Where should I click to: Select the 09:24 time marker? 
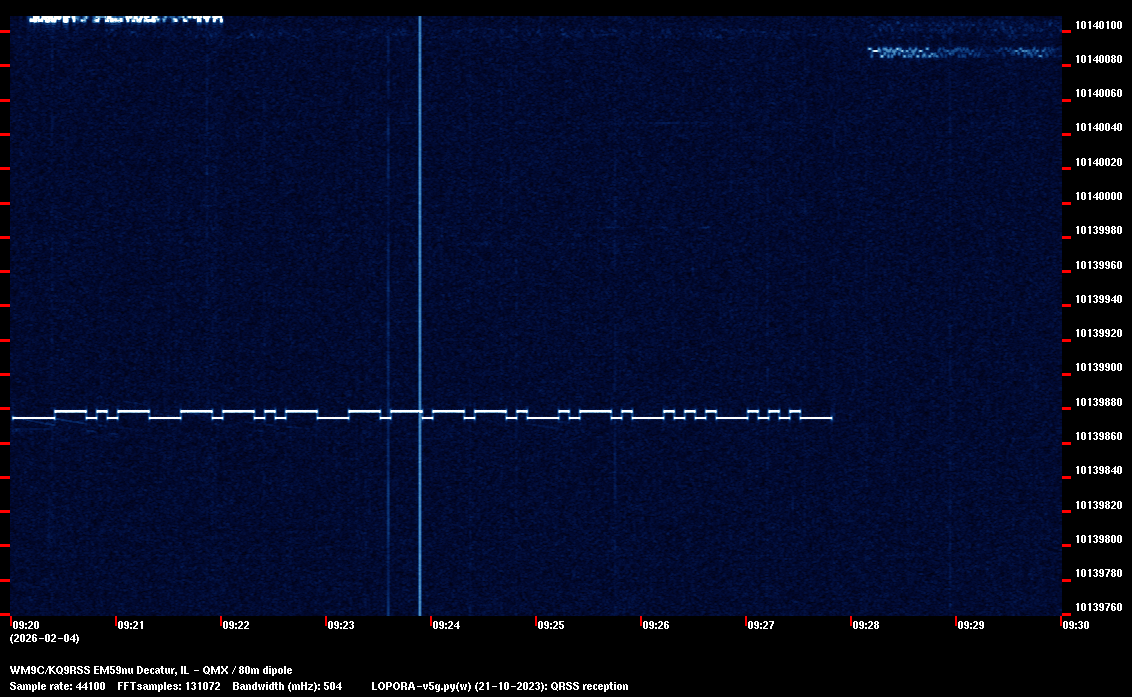click(446, 625)
